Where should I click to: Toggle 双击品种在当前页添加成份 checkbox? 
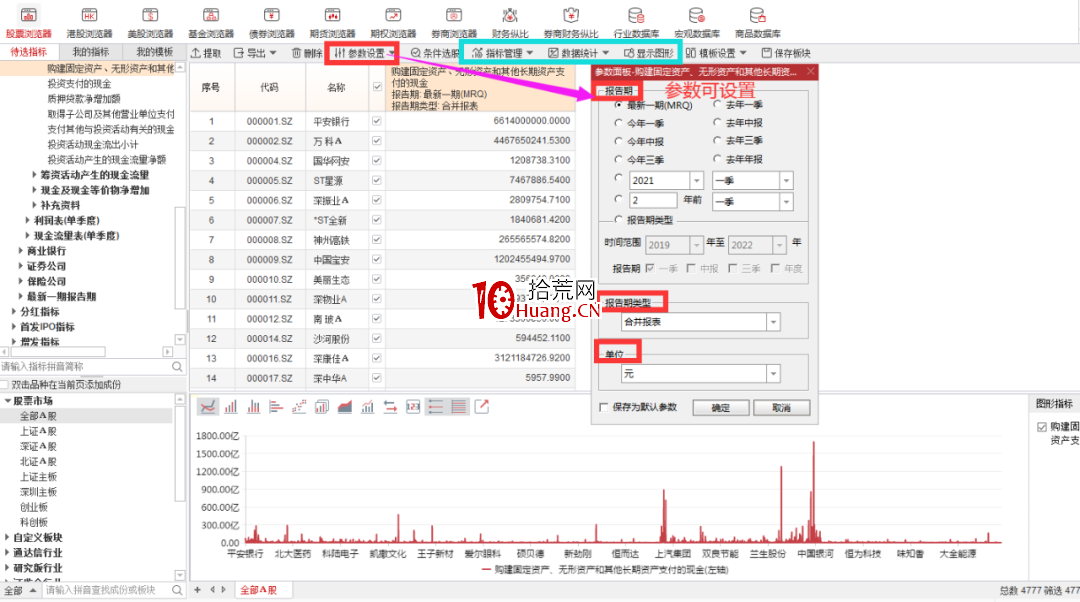click(x=4, y=384)
